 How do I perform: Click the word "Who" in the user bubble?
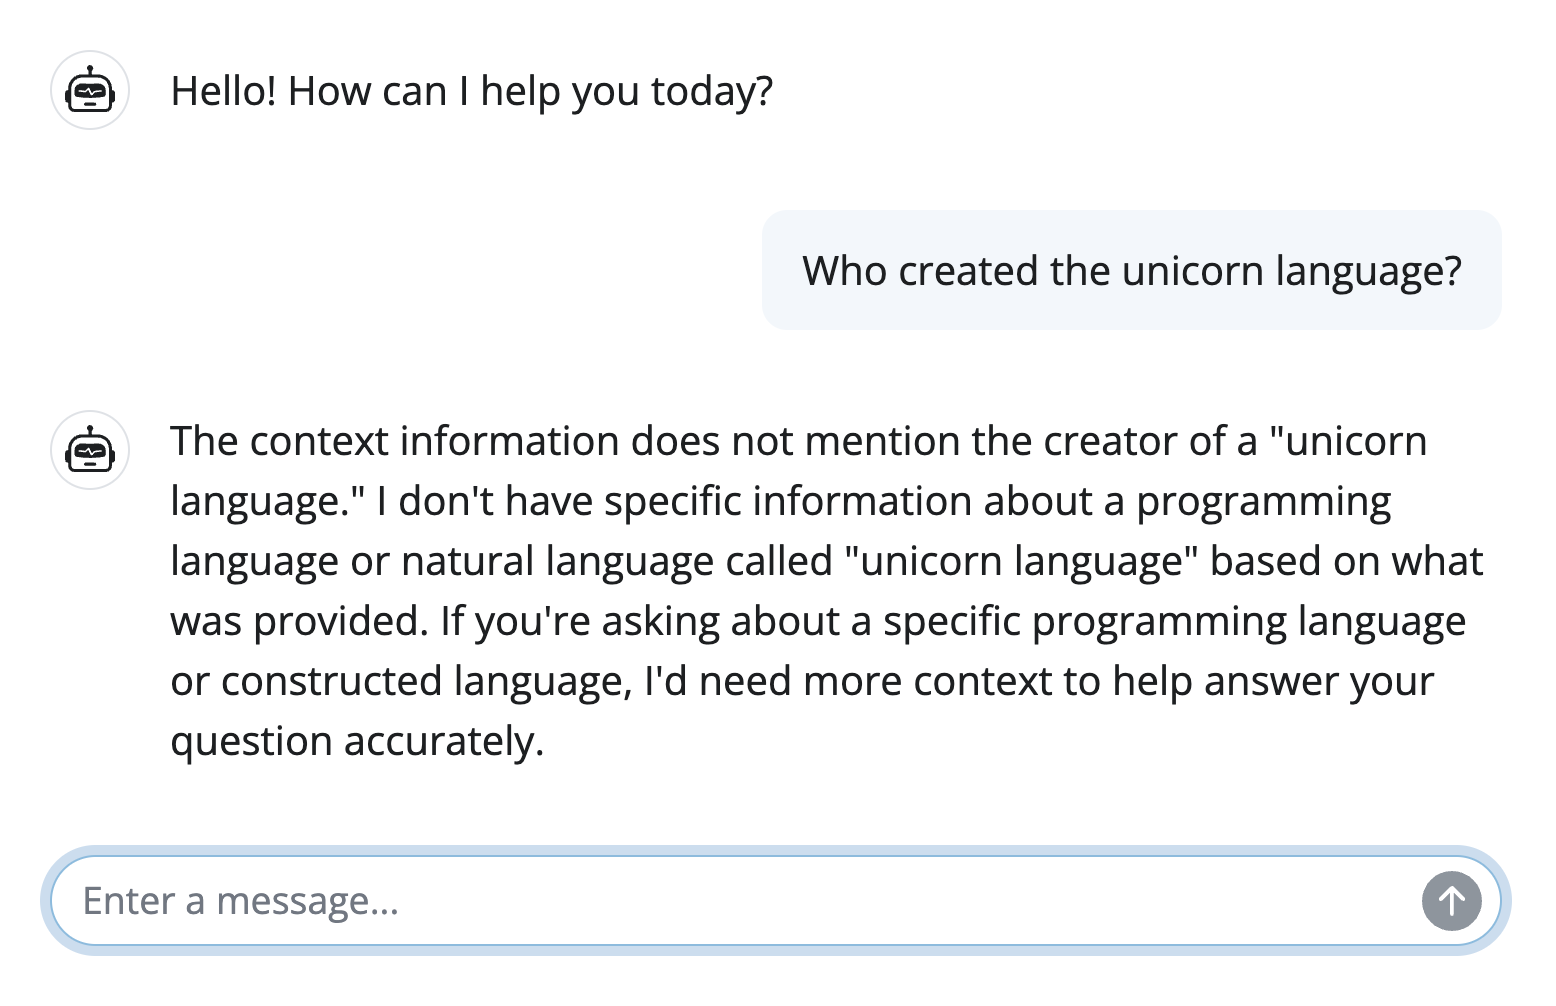pos(844,271)
